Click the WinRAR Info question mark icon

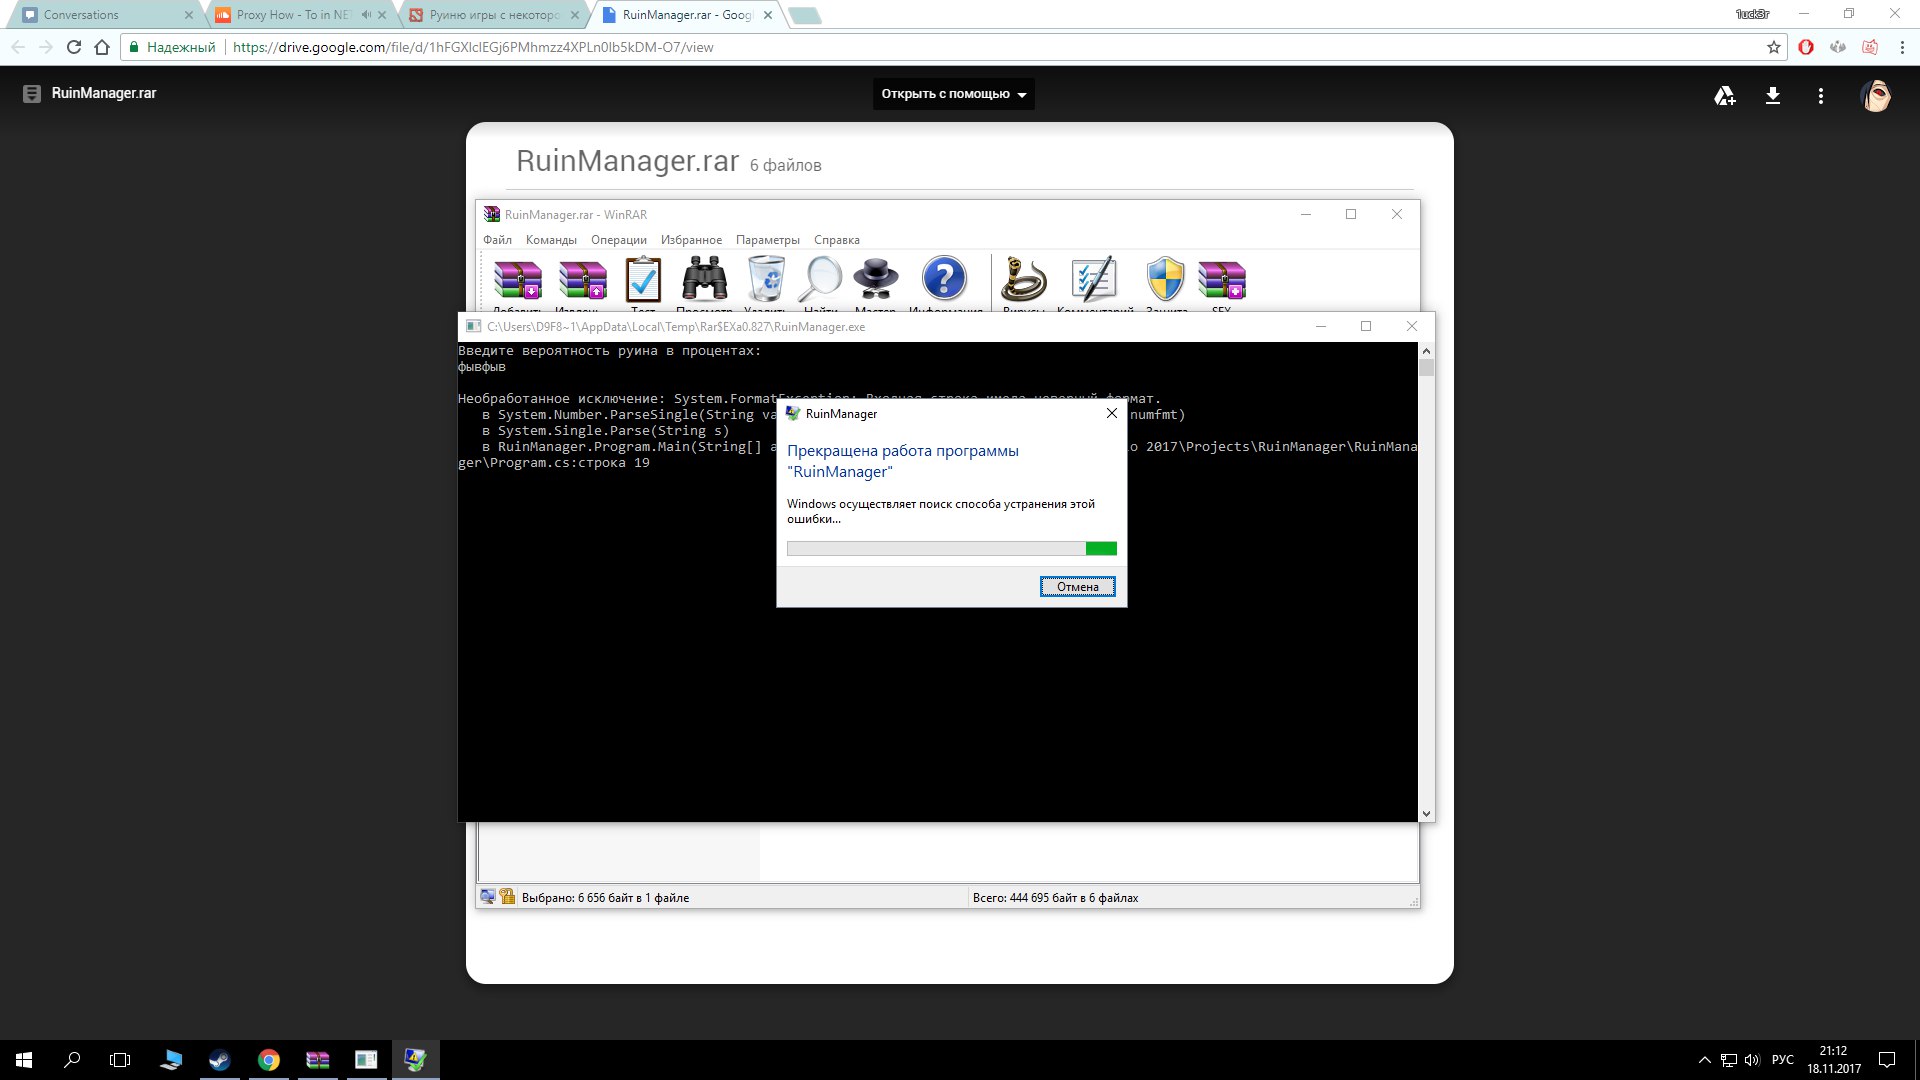[x=944, y=279]
